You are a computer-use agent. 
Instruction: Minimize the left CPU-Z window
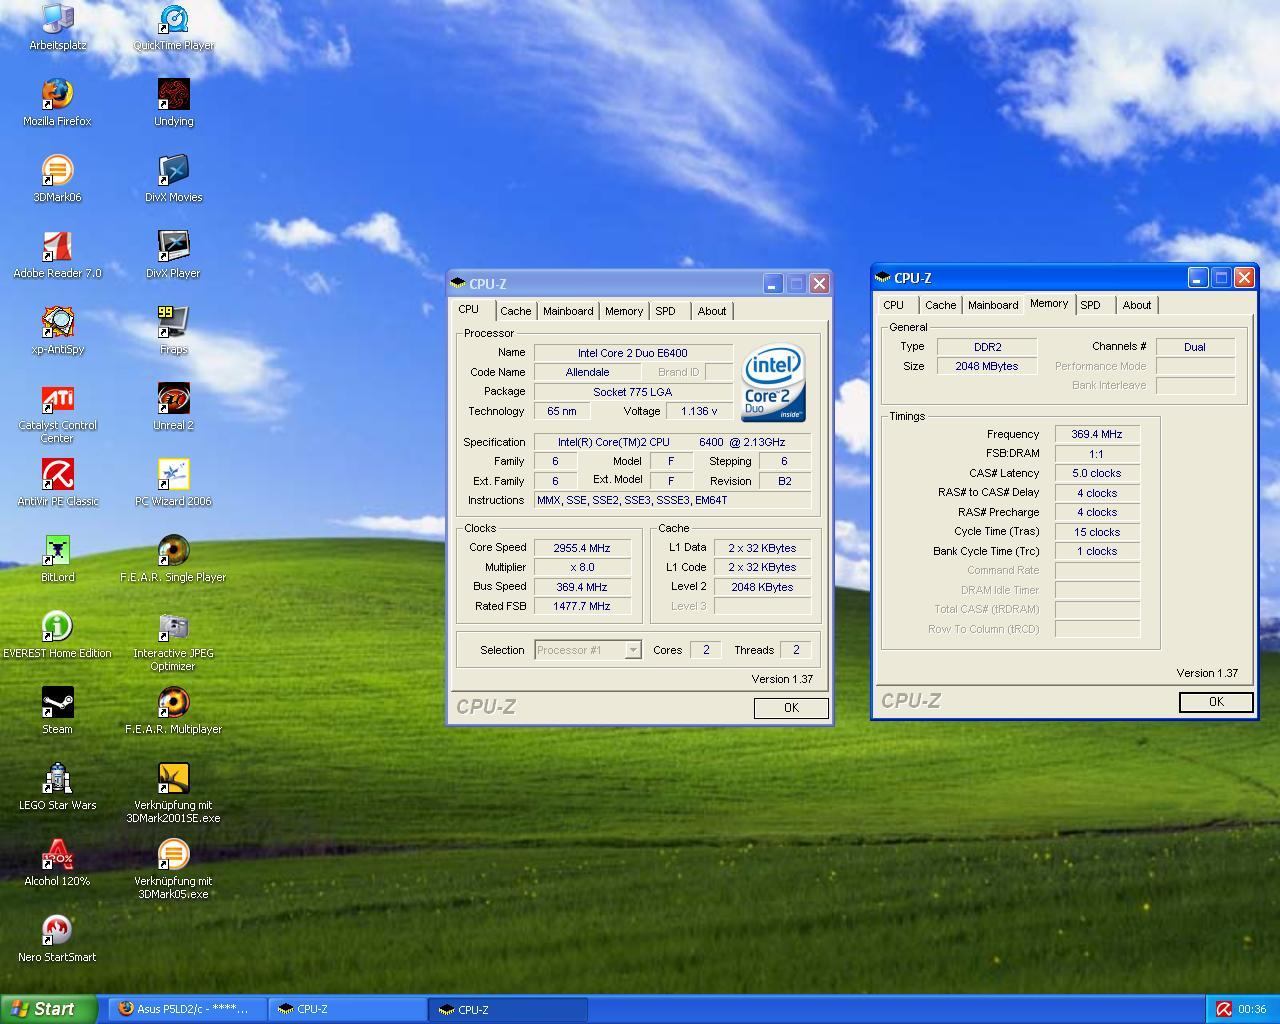772,284
